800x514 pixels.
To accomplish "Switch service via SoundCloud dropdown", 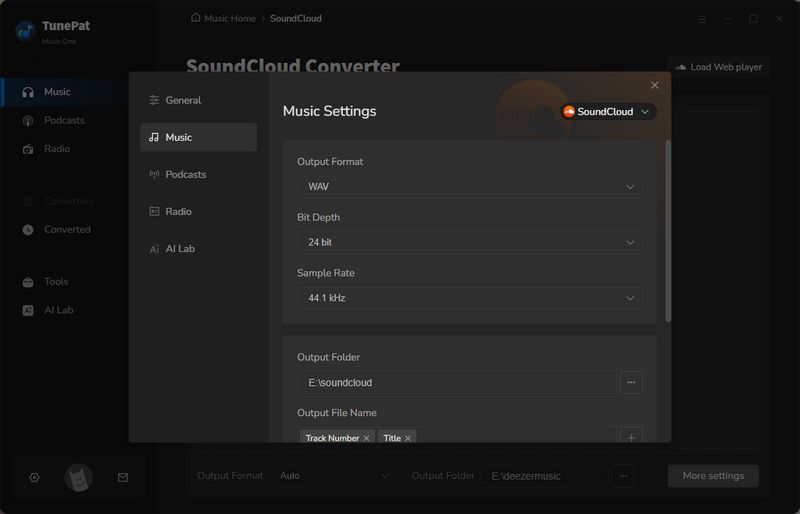I will click(x=607, y=112).
